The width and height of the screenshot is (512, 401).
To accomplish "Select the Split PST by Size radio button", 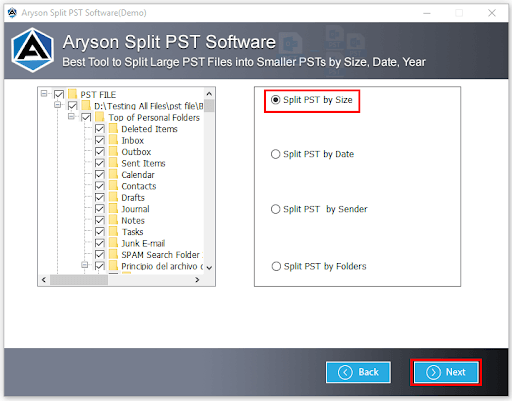I will pyautogui.click(x=275, y=100).
